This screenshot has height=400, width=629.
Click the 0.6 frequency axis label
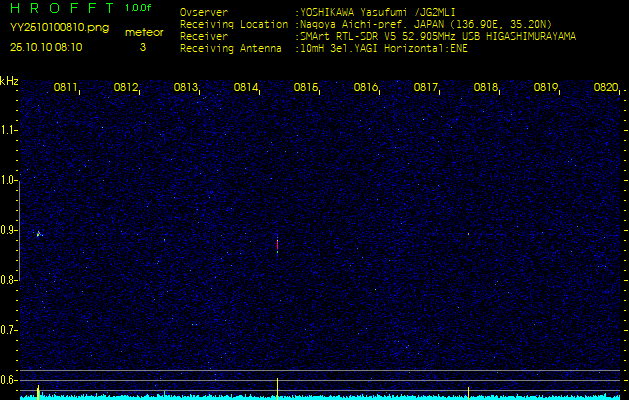click(x=9, y=379)
